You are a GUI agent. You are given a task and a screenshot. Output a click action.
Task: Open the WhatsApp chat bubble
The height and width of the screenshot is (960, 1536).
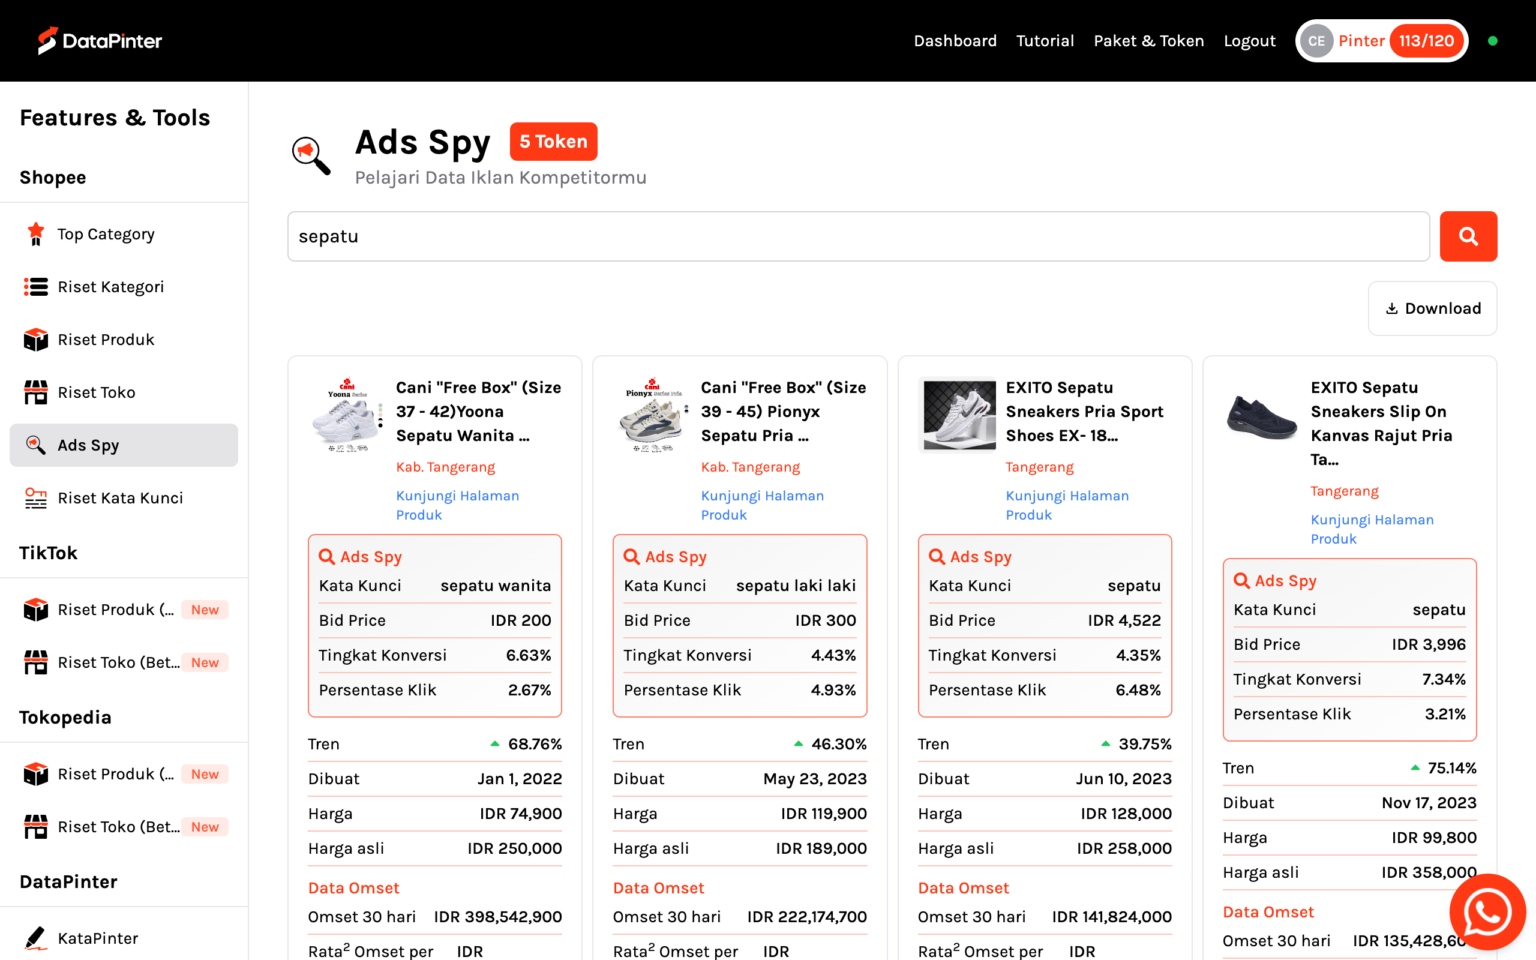pyautogui.click(x=1487, y=912)
